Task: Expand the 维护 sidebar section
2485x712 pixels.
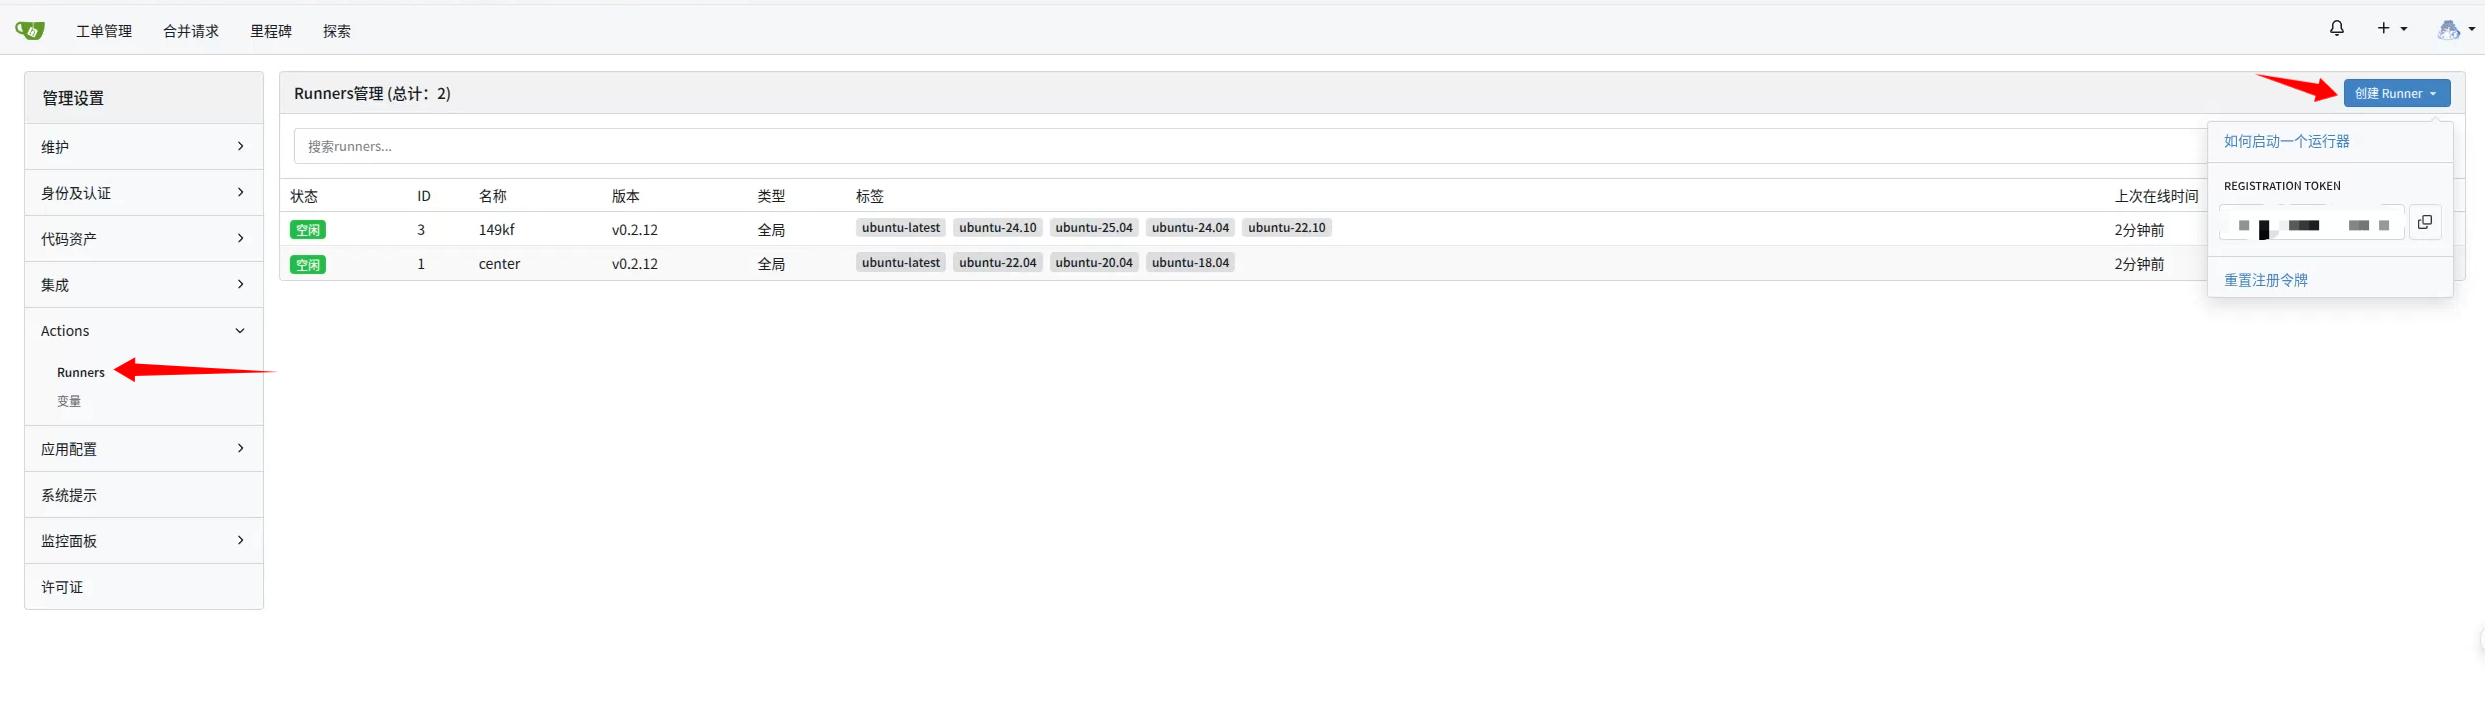Action: tap(143, 147)
